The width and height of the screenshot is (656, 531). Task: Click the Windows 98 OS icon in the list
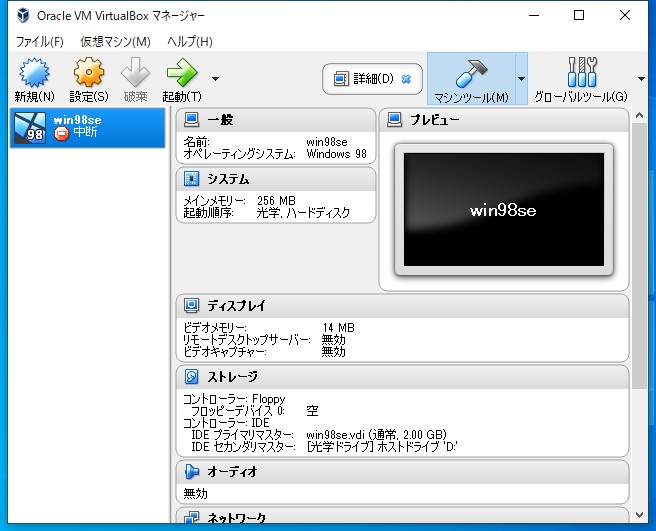pos(30,128)
